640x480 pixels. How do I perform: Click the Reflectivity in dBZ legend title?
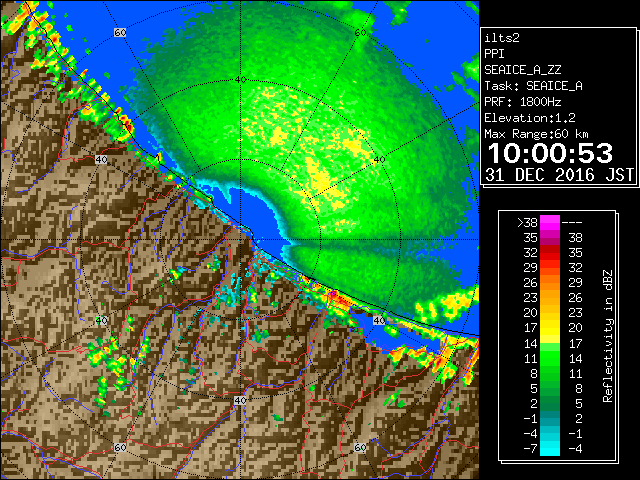608,336
